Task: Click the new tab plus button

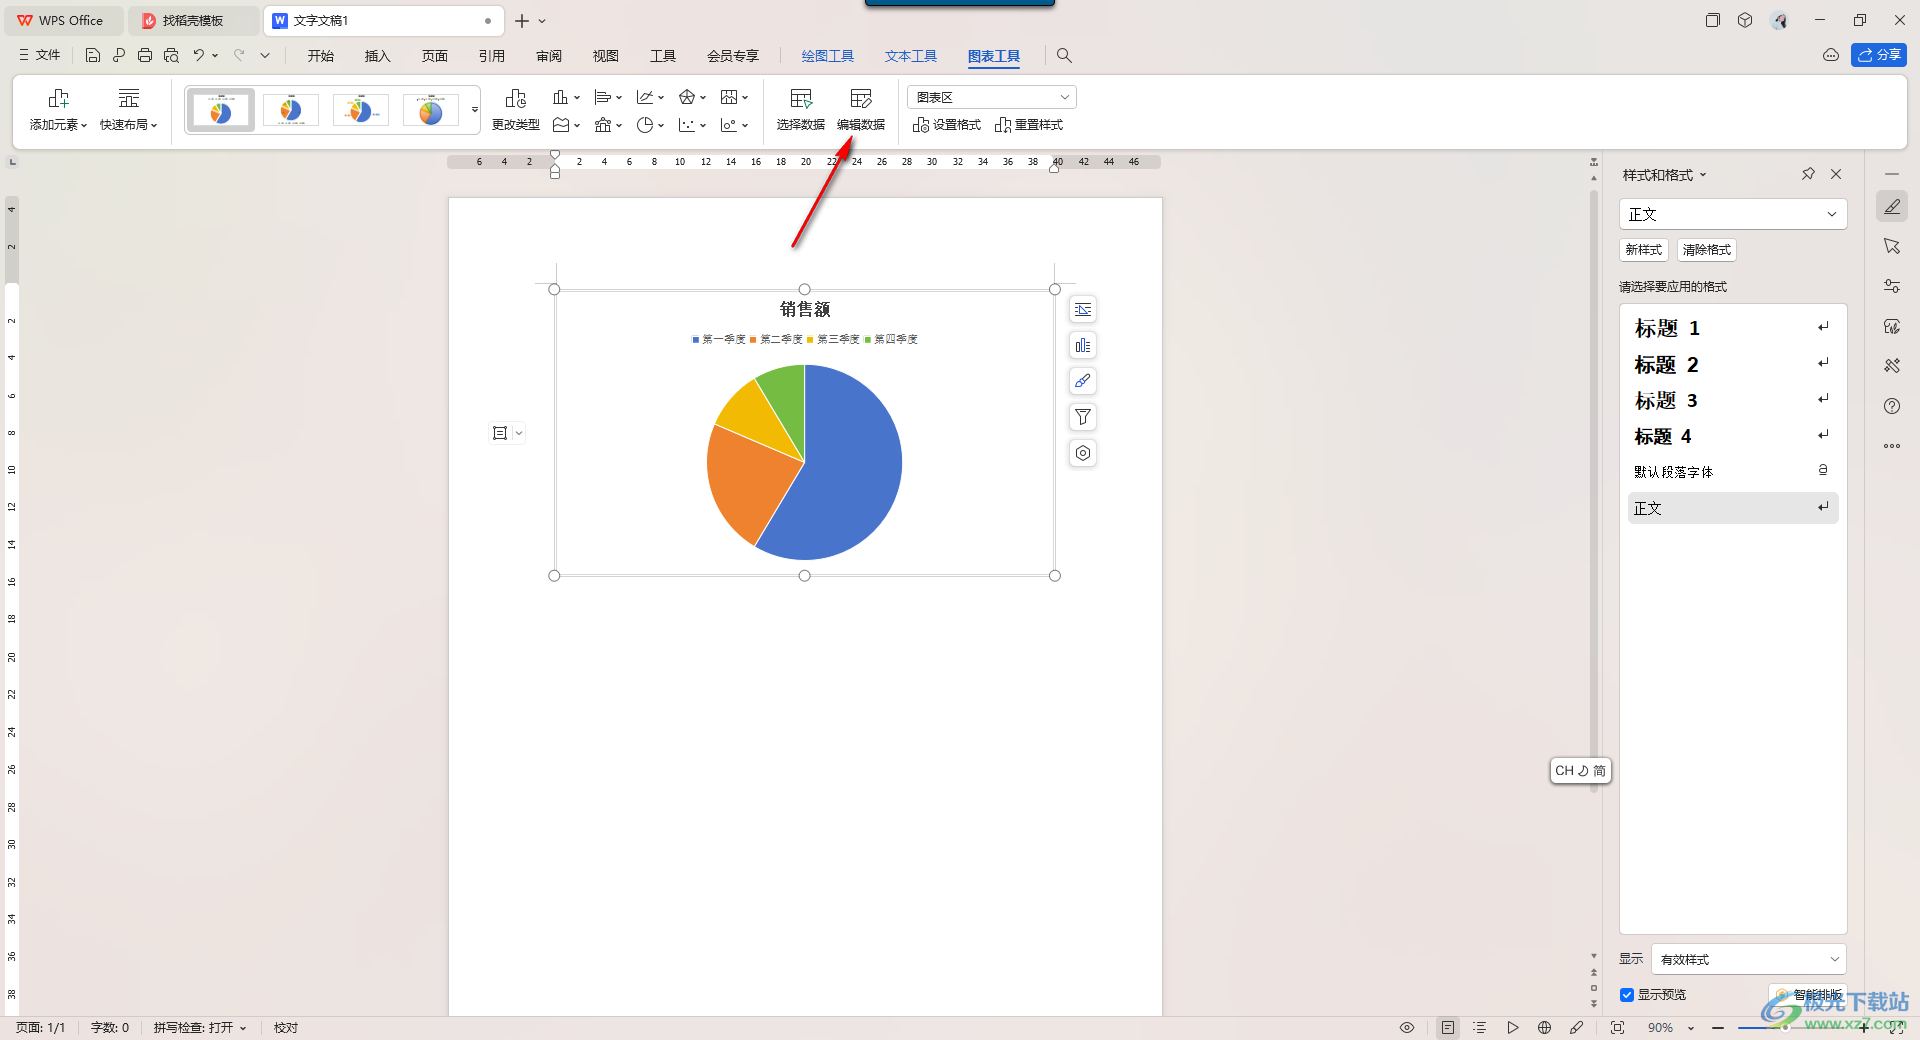Action: [x=522, y=20]
